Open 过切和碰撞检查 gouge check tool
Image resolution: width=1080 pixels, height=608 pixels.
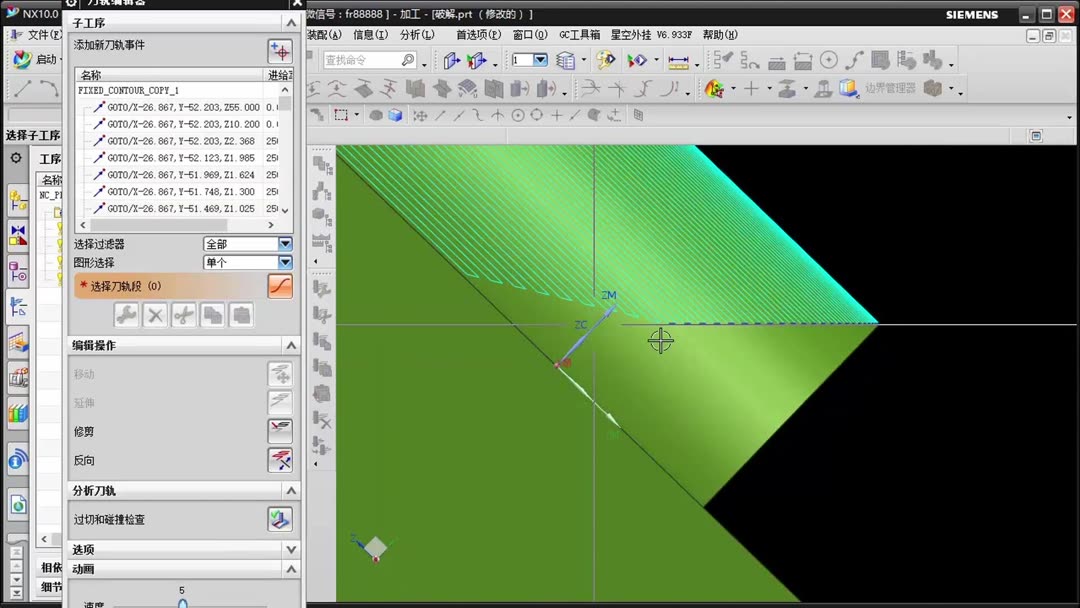point(280,518)
